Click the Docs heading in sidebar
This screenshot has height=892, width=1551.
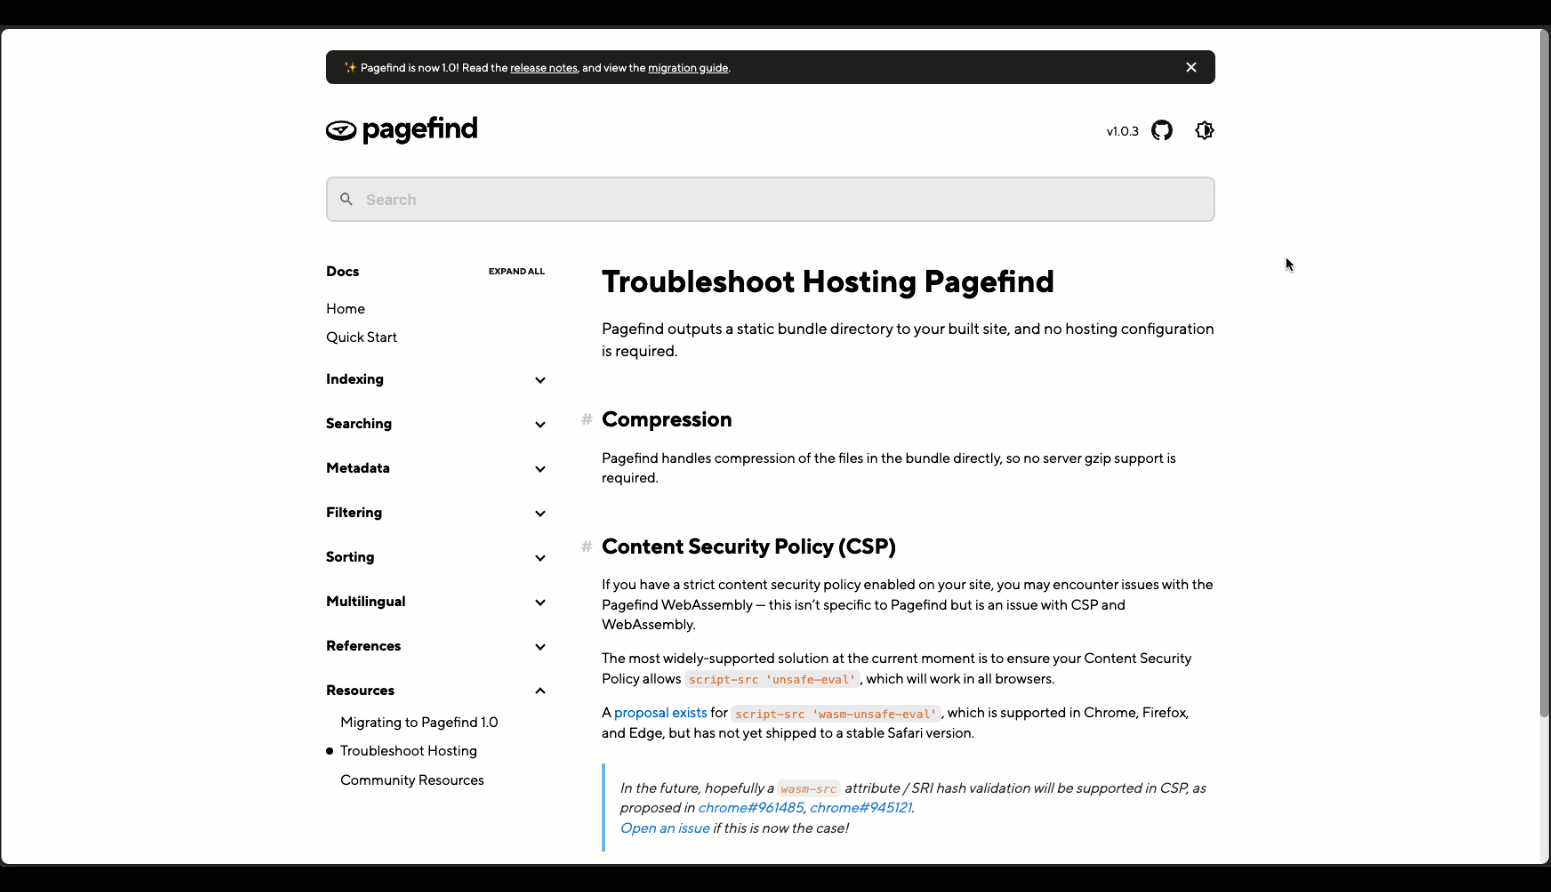342,271
